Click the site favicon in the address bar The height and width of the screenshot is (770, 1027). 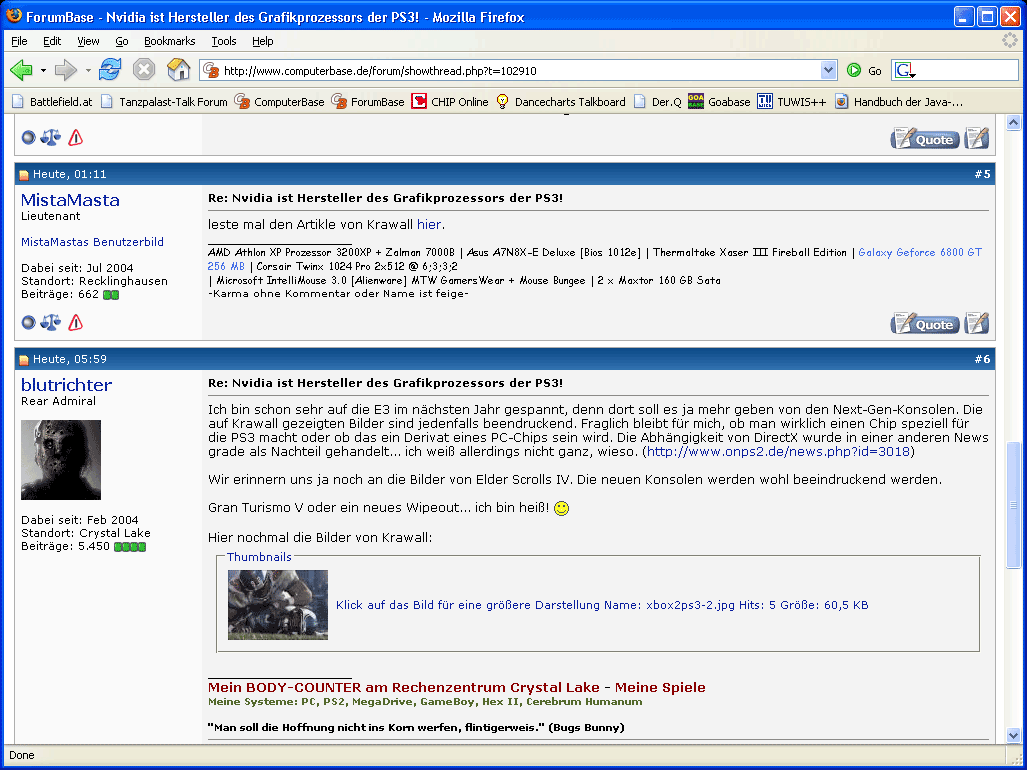211,70
